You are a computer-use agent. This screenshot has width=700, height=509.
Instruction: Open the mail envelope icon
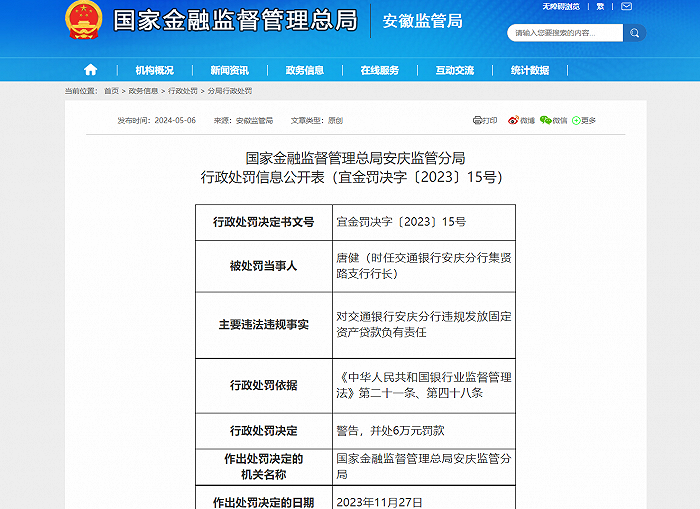[x=626, y=6]
